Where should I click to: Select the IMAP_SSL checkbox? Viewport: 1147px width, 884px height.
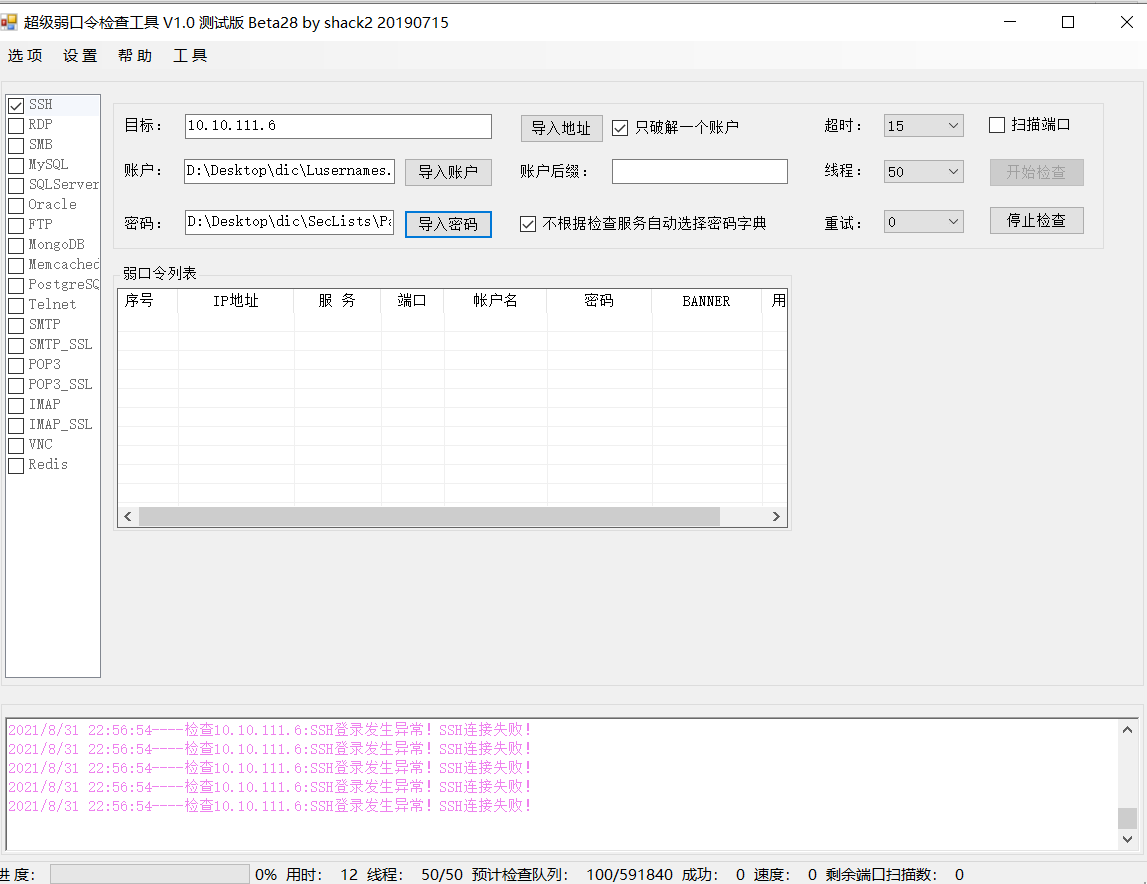pyautogui.click(x=16, y=425)
